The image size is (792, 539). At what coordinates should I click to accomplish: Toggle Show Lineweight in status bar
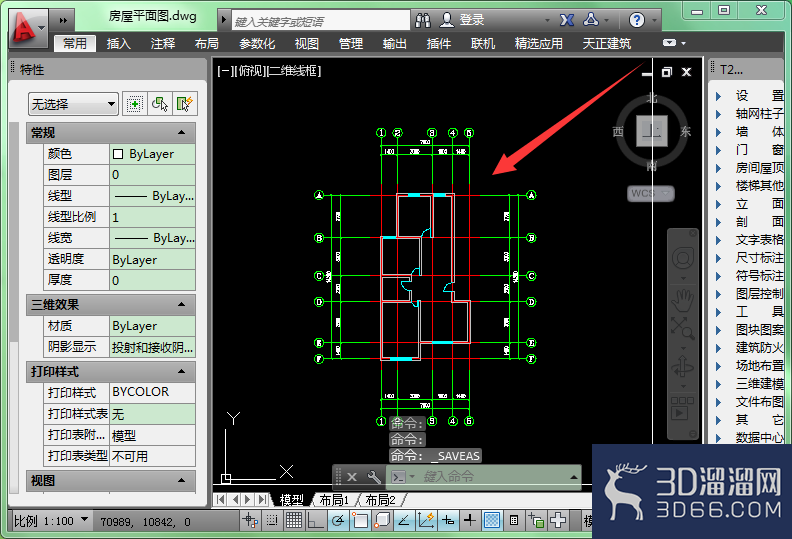470,520
